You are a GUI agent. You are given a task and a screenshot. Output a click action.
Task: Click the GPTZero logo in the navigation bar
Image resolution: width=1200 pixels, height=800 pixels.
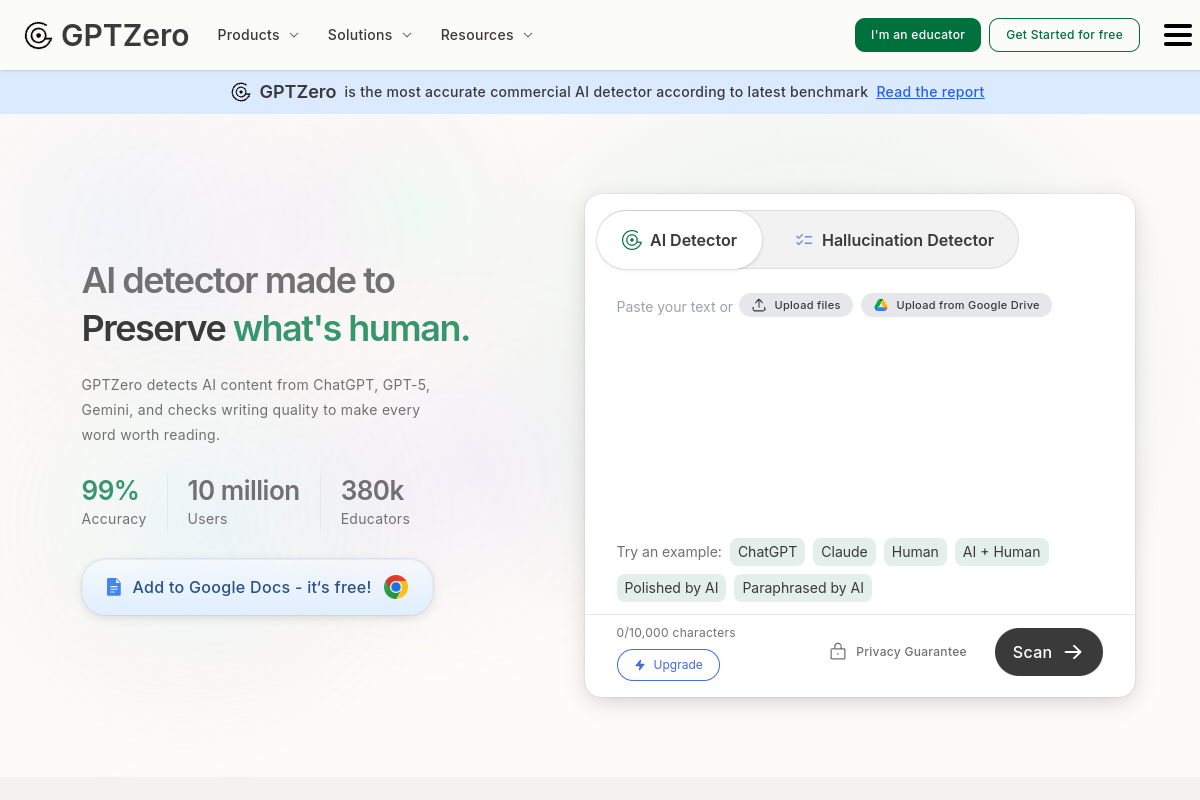(105, 35)
